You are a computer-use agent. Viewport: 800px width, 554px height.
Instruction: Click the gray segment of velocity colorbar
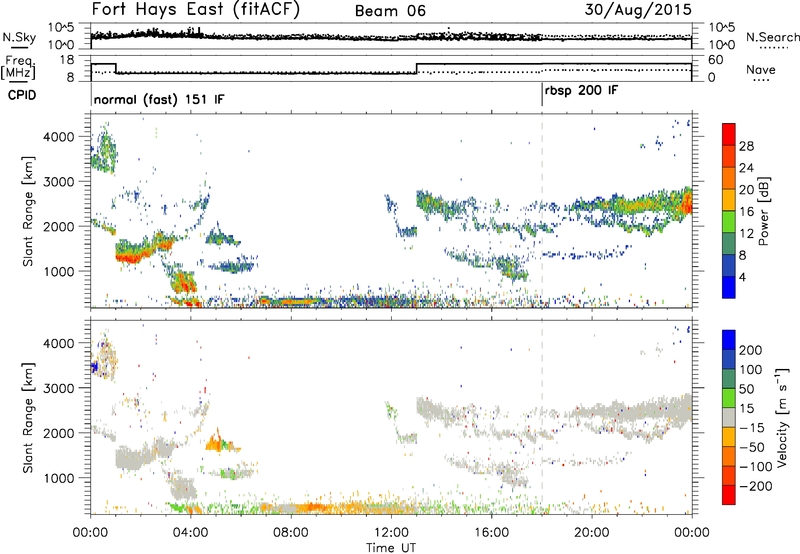(x=729, y=418)
